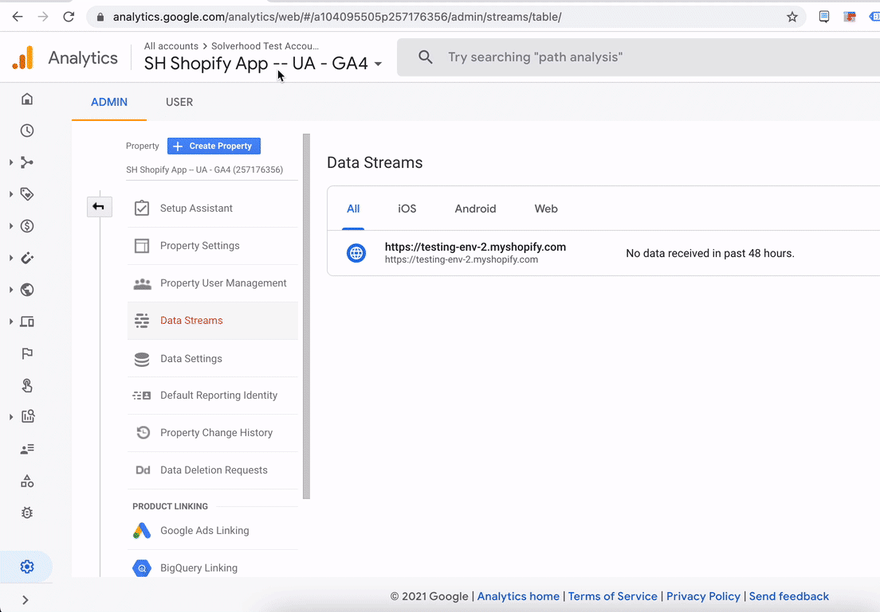
Task: Open Data Streams in property menu
Action: [x=213, y=321]
